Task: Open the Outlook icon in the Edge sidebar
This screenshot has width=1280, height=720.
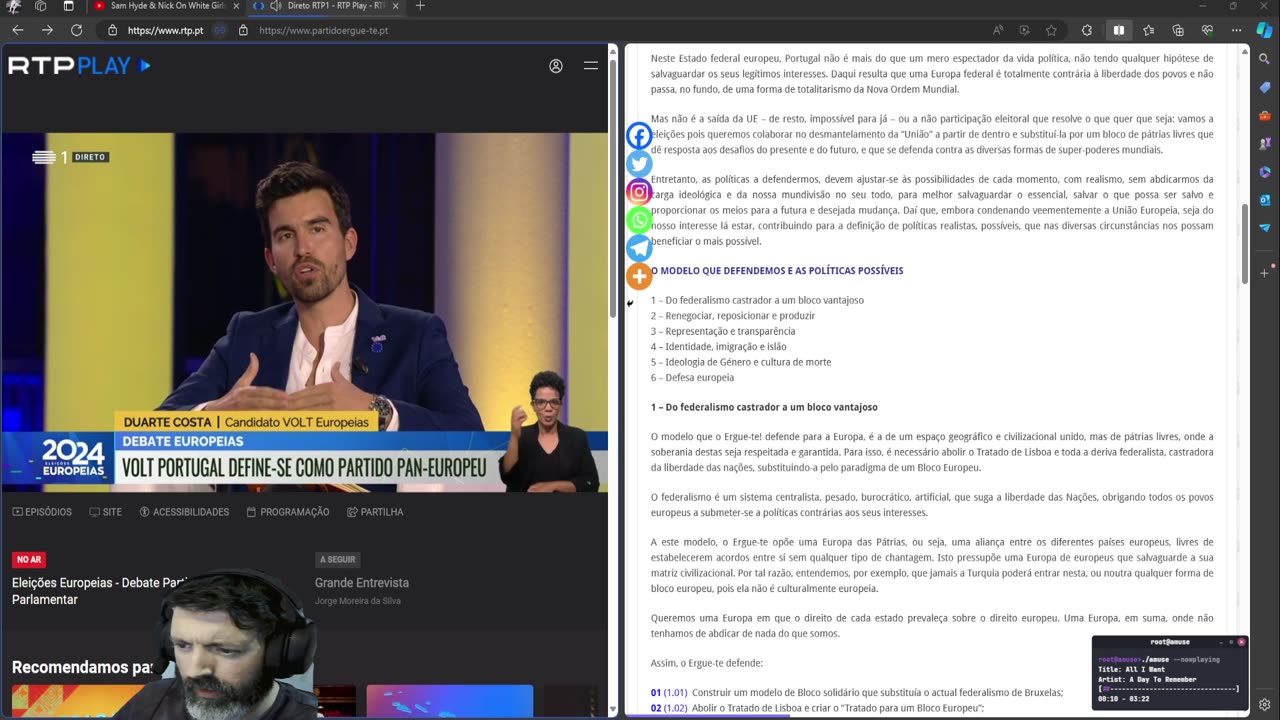Action: pos(1265,200)
